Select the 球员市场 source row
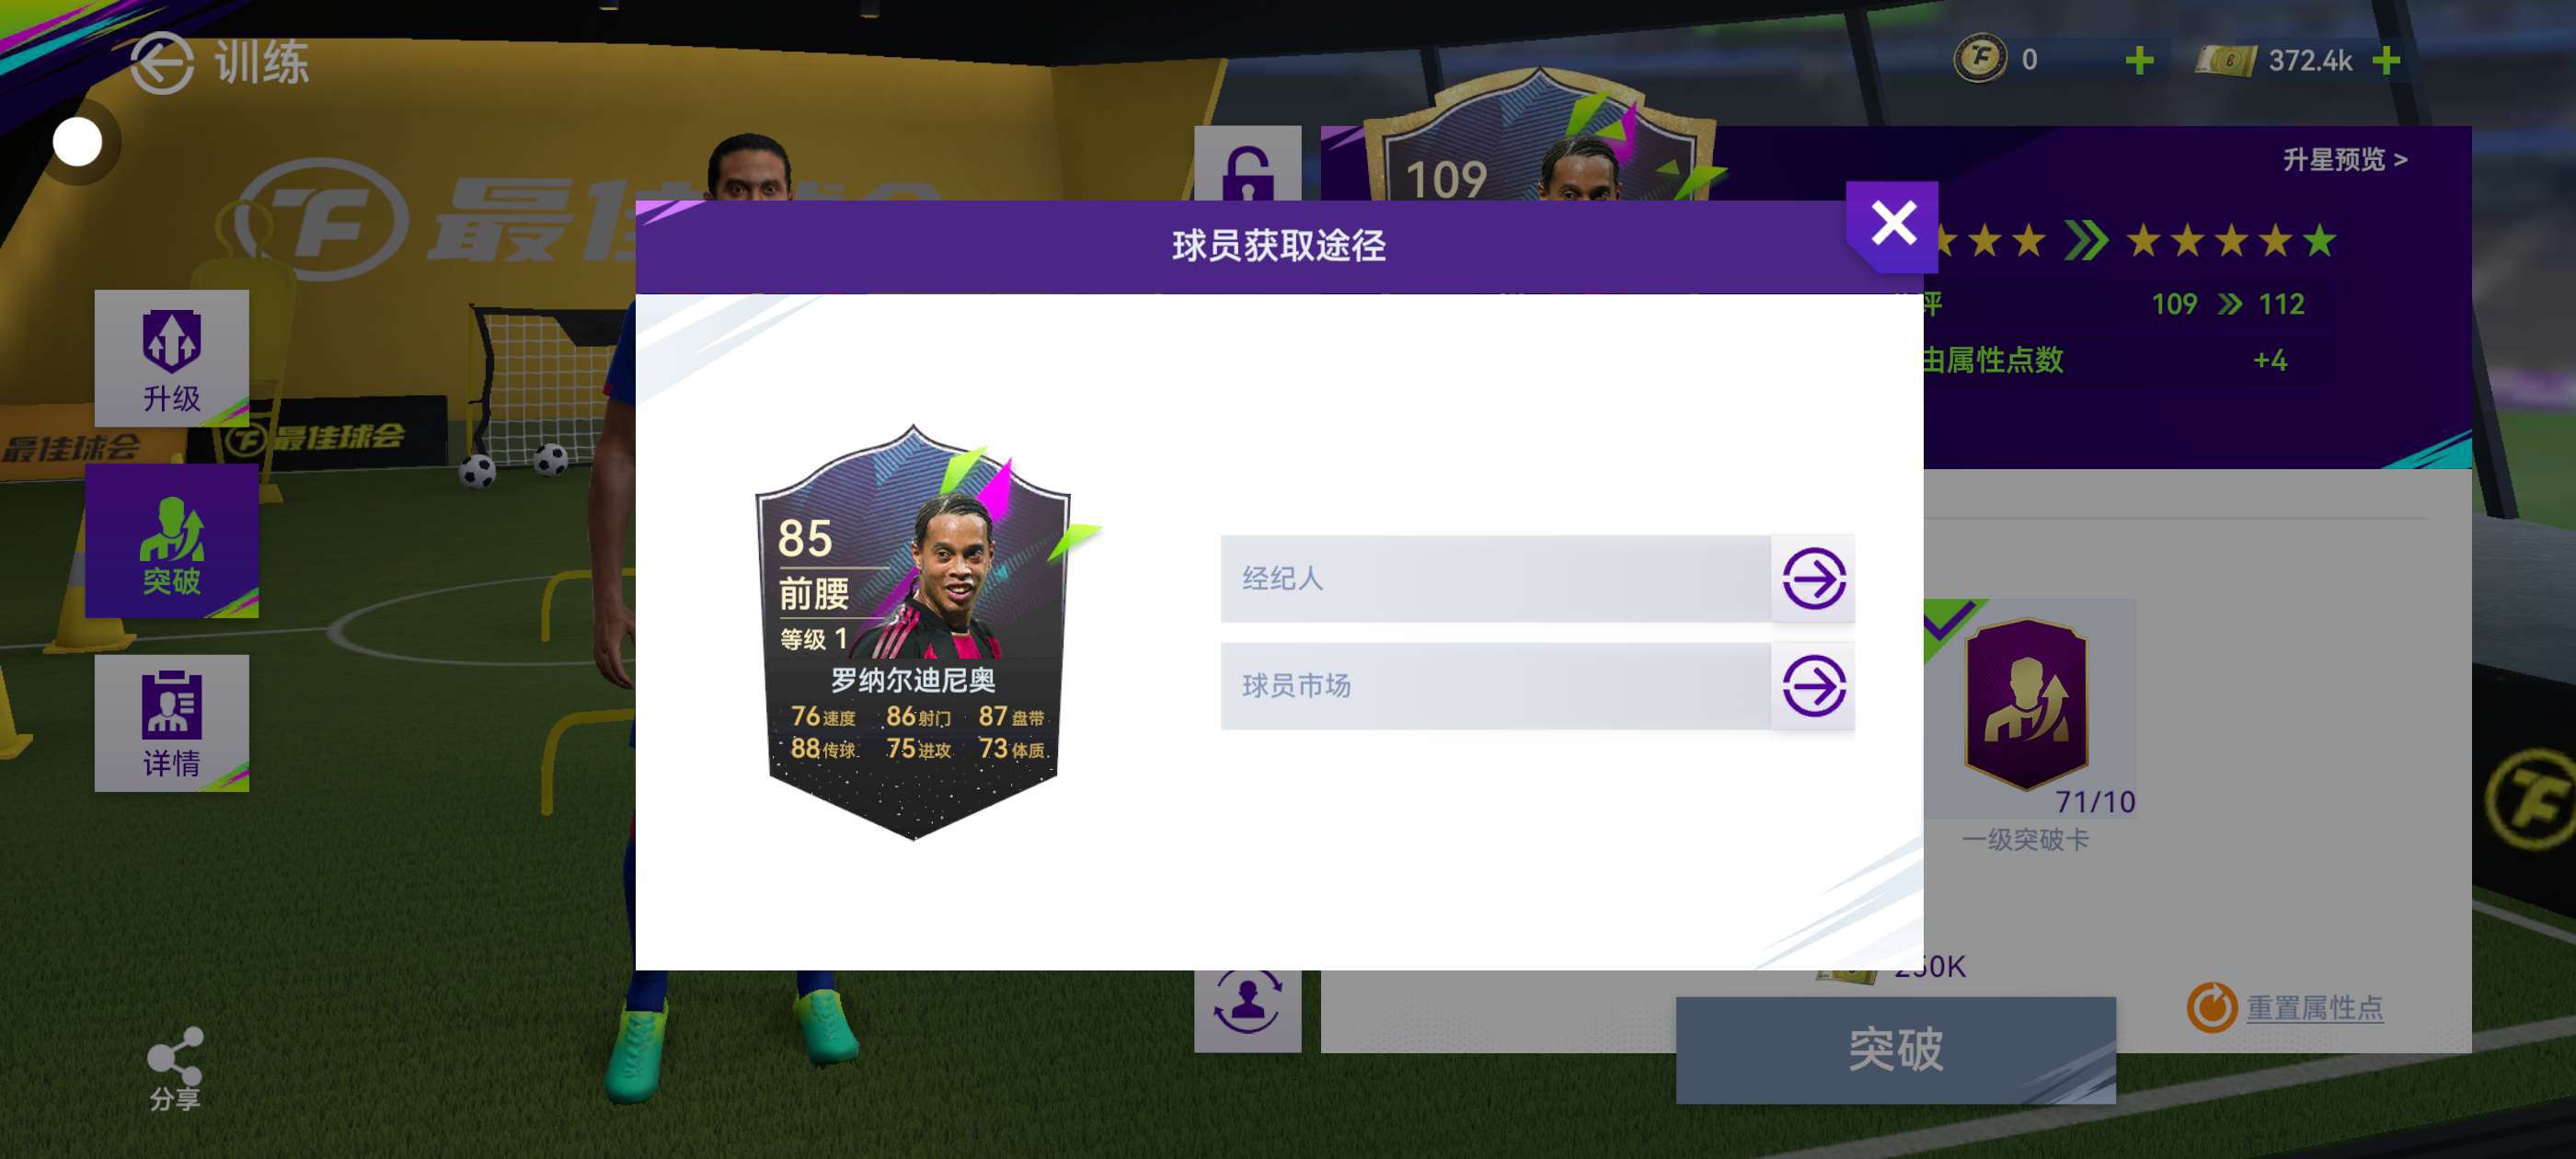This screenshot has height=1159, width=2576. point(1496,686)
